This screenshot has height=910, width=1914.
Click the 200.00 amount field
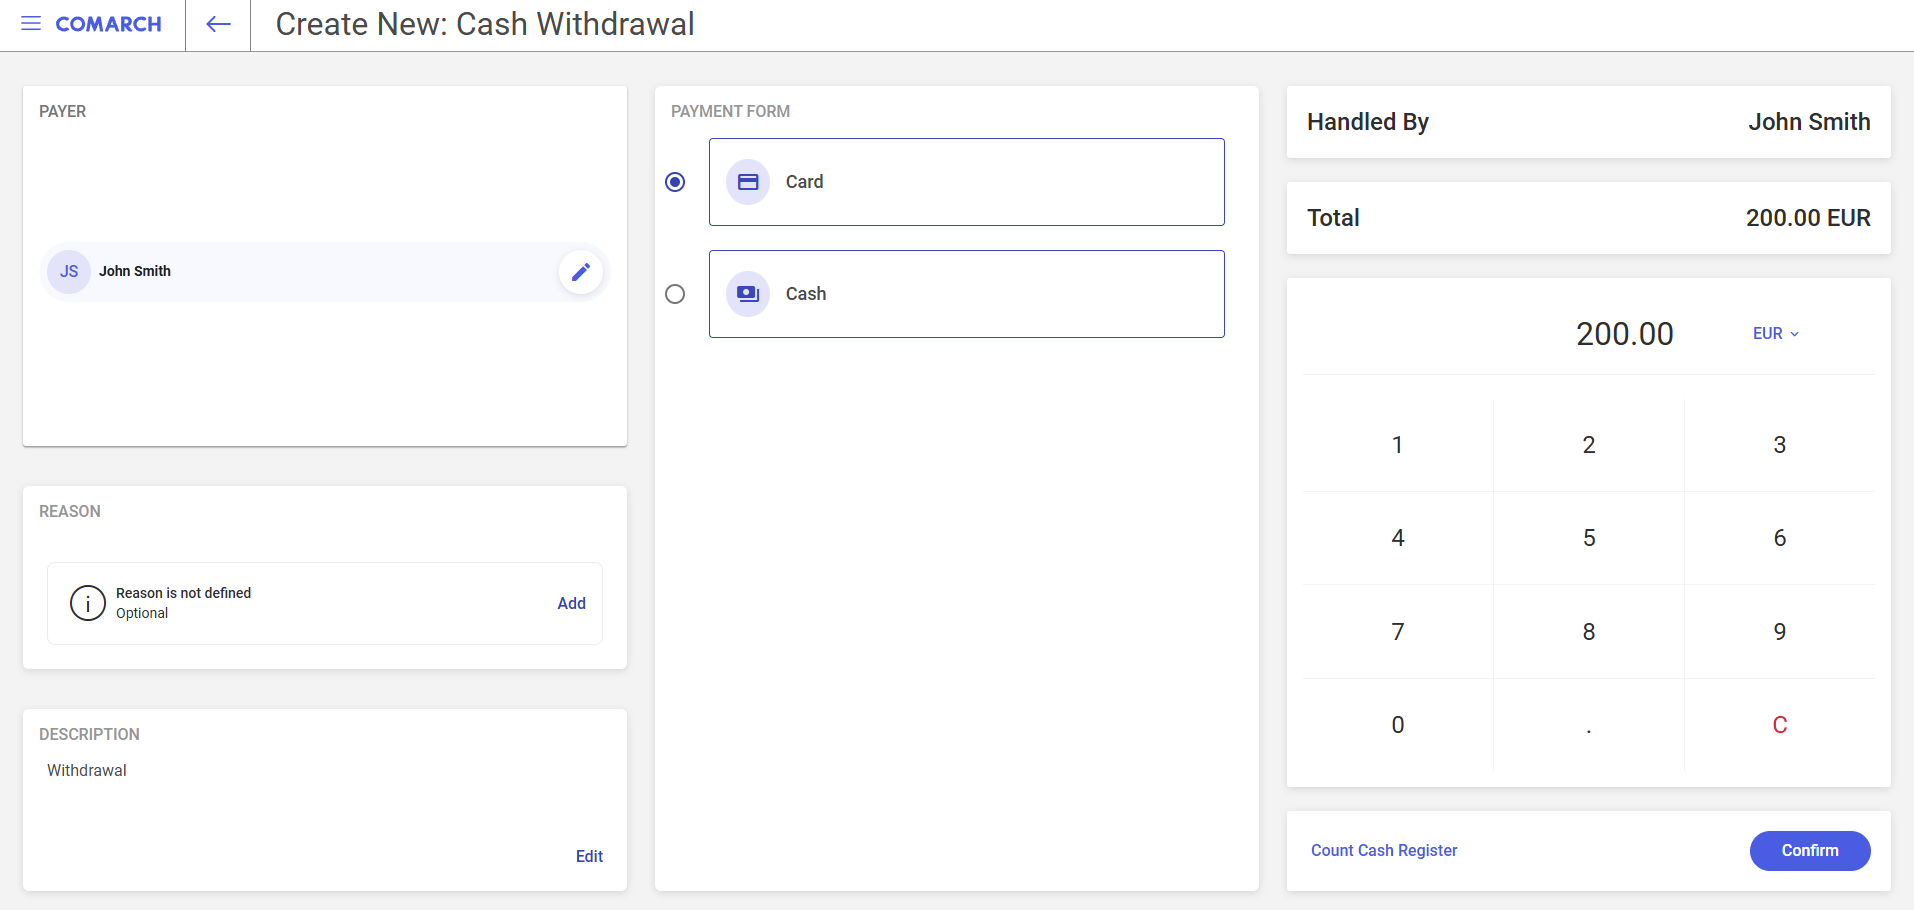point(1624,334)
